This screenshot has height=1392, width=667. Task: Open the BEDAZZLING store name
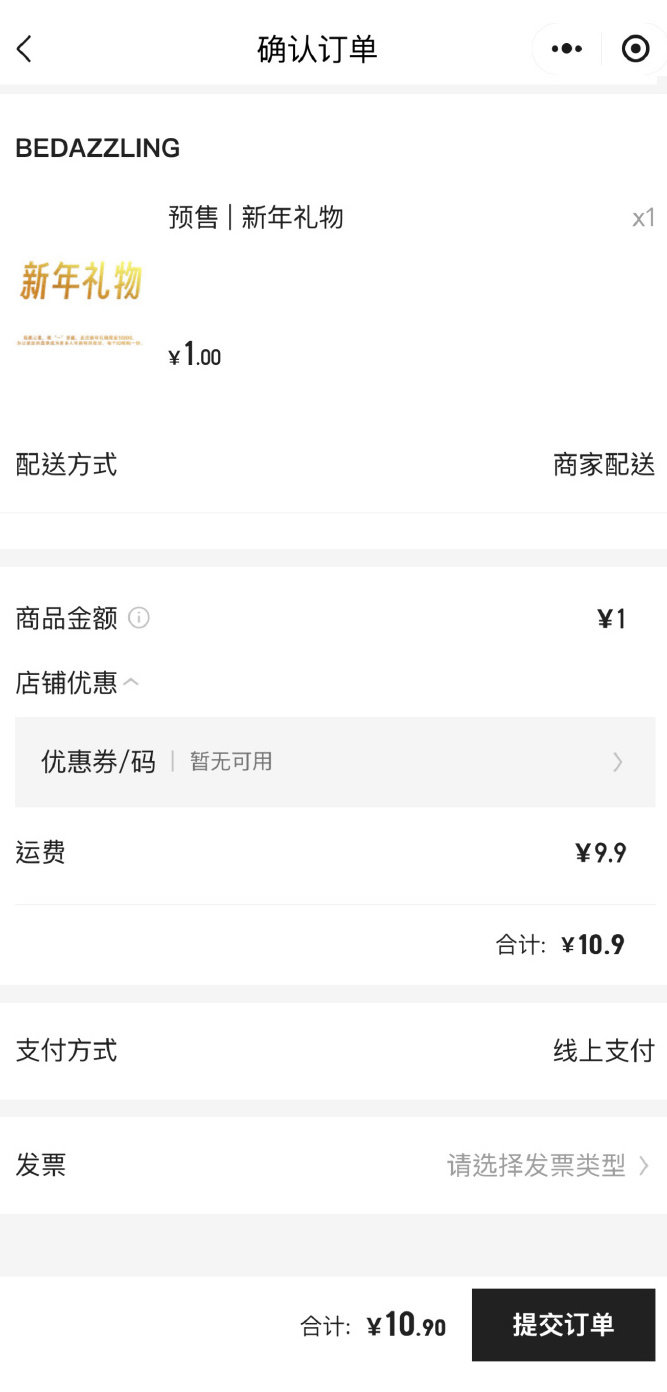(98, 148)
